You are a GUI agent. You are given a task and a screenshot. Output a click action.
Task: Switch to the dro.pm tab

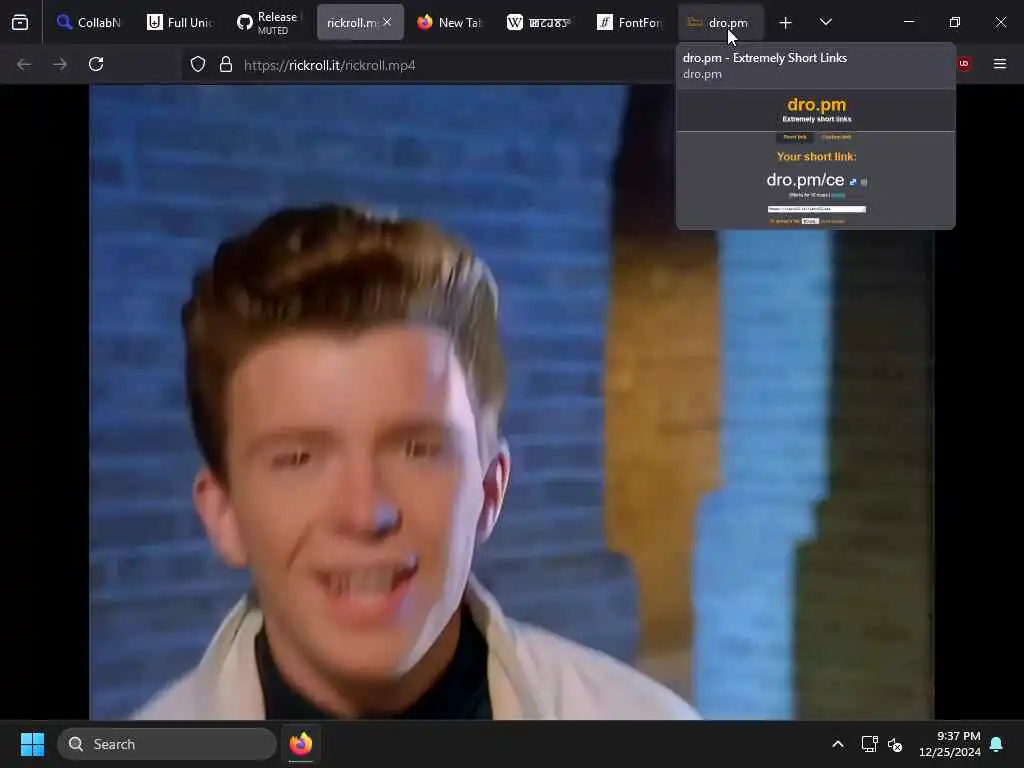[721, 23]
